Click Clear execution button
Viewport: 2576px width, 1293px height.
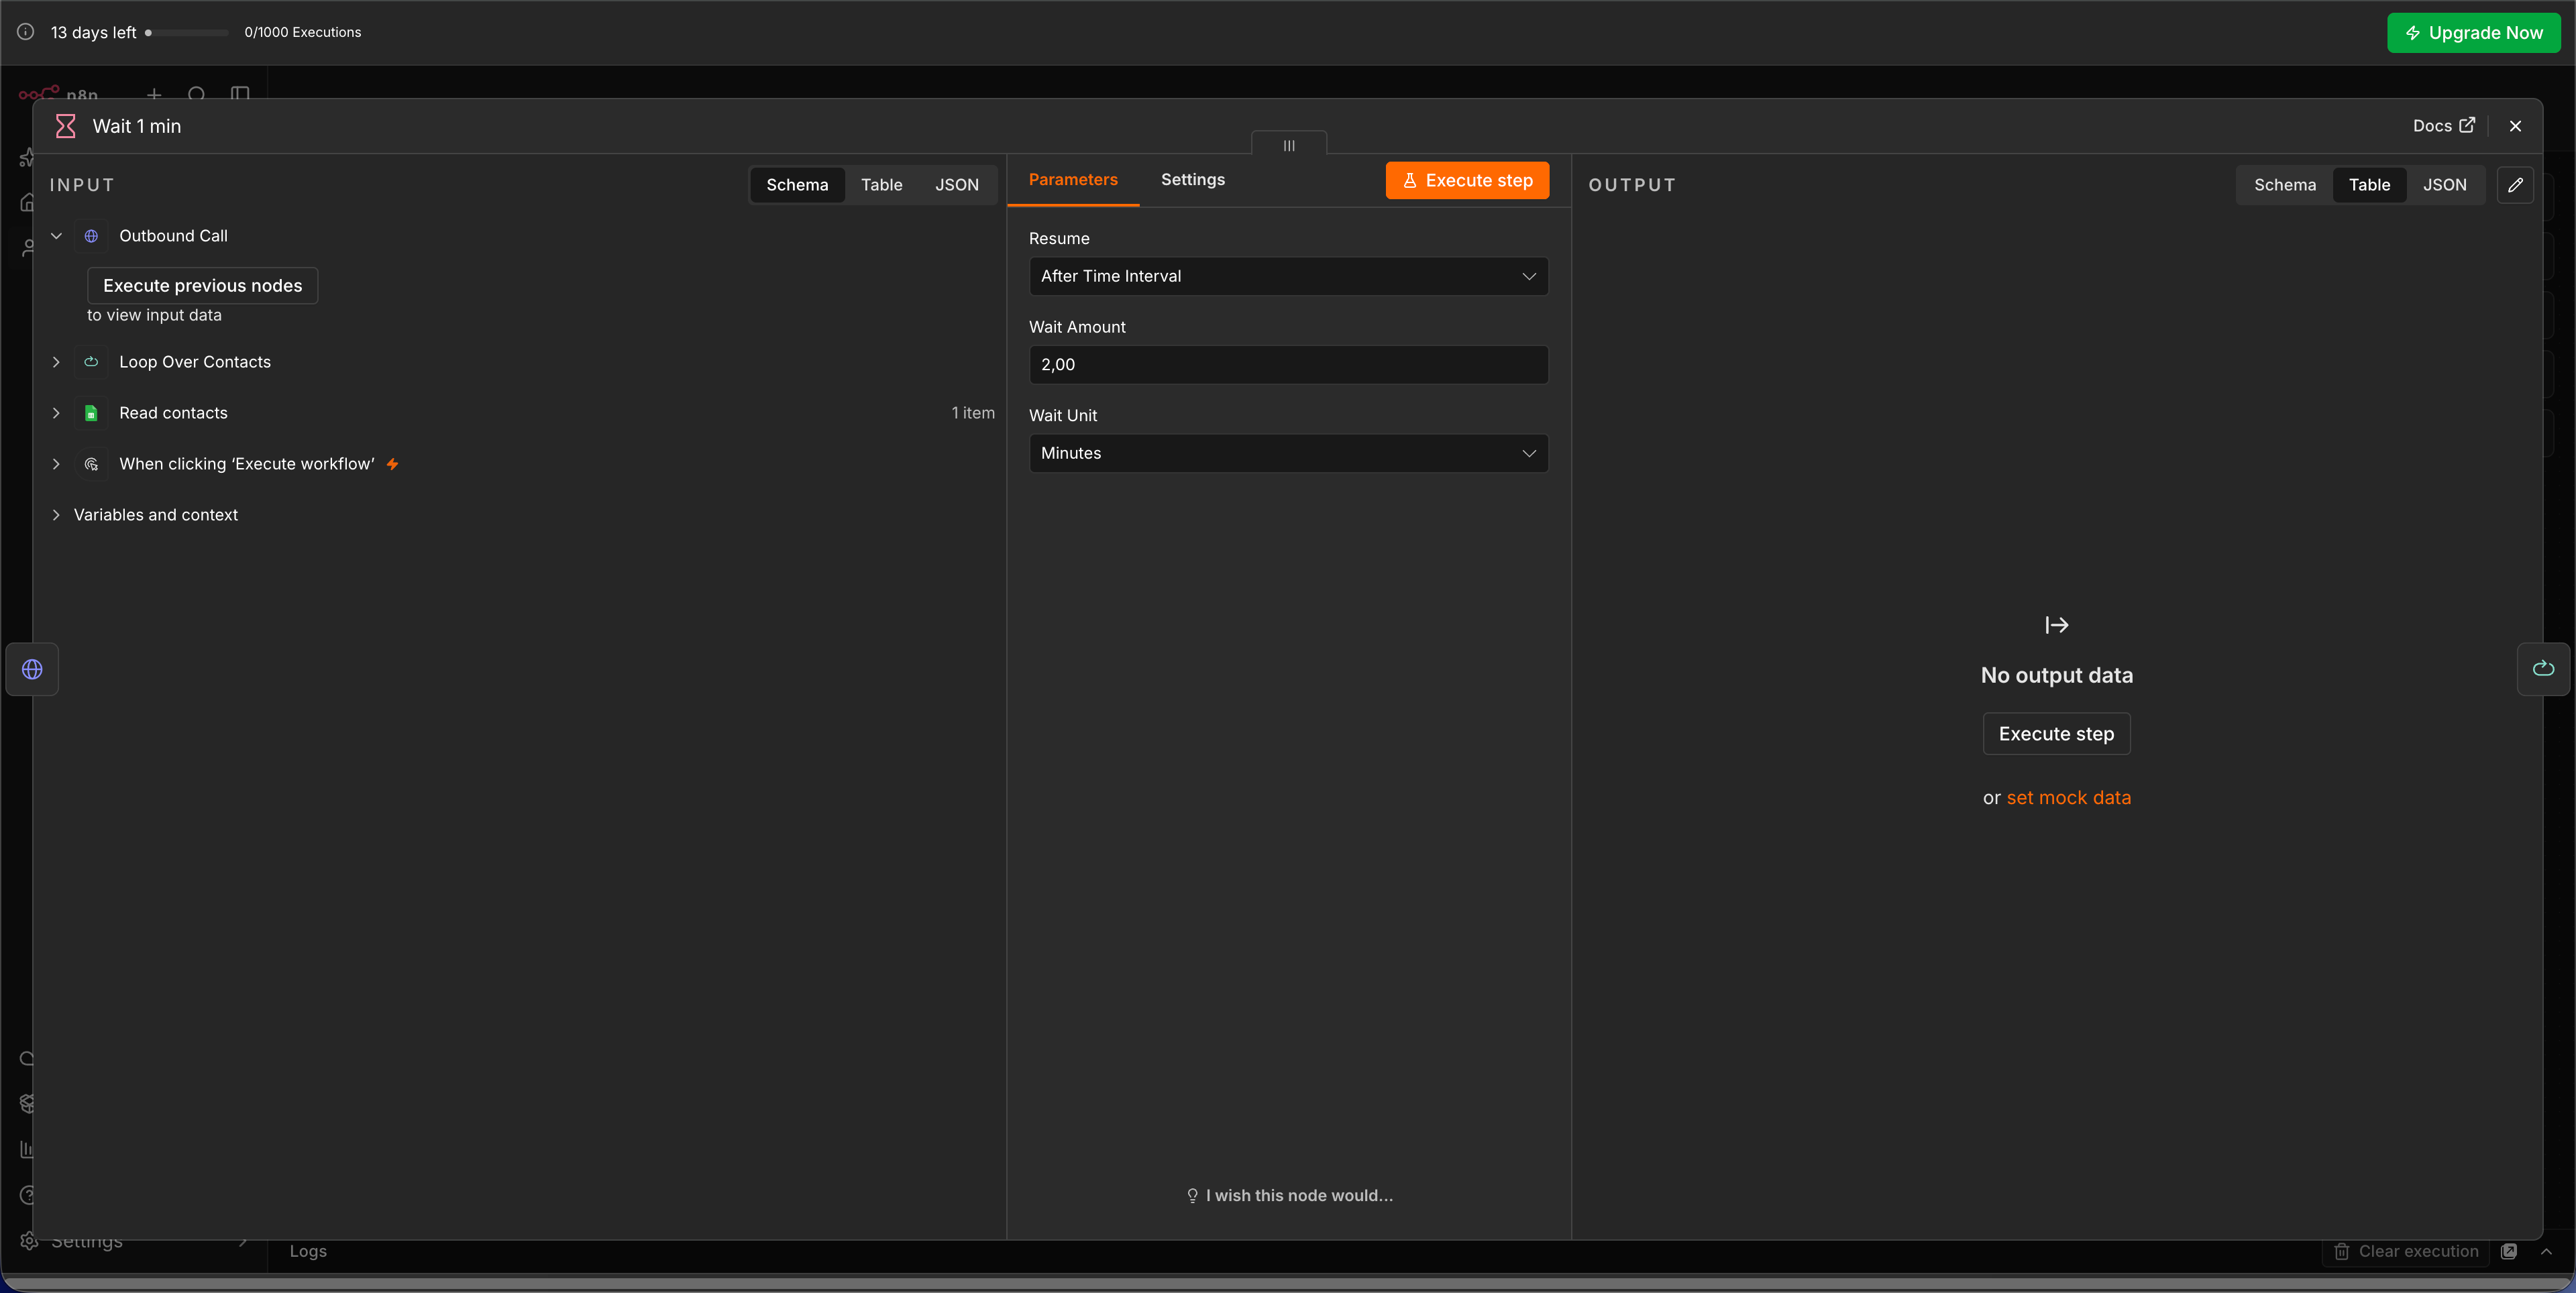point(2405,1251)
